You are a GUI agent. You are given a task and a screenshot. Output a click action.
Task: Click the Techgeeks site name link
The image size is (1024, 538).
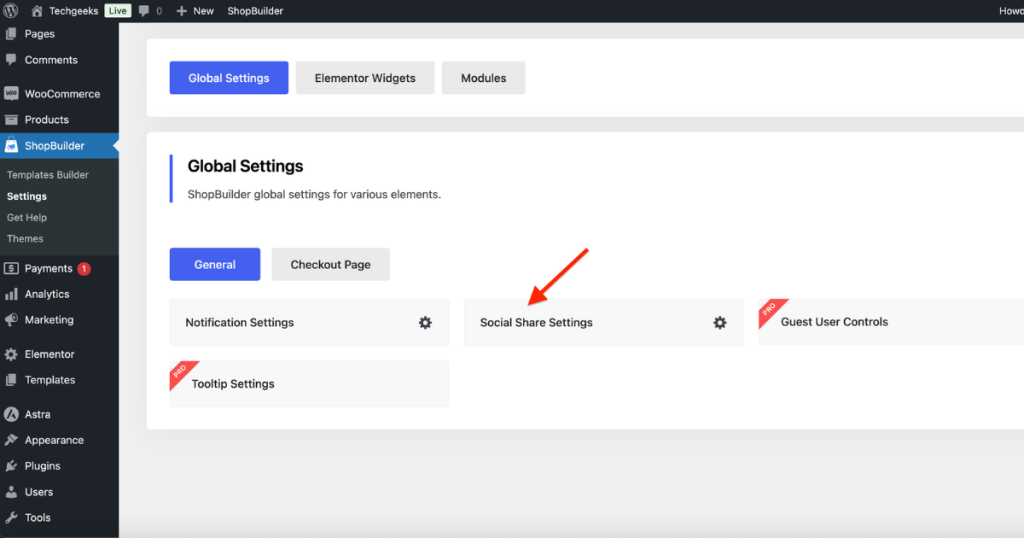tap(74, 10)
